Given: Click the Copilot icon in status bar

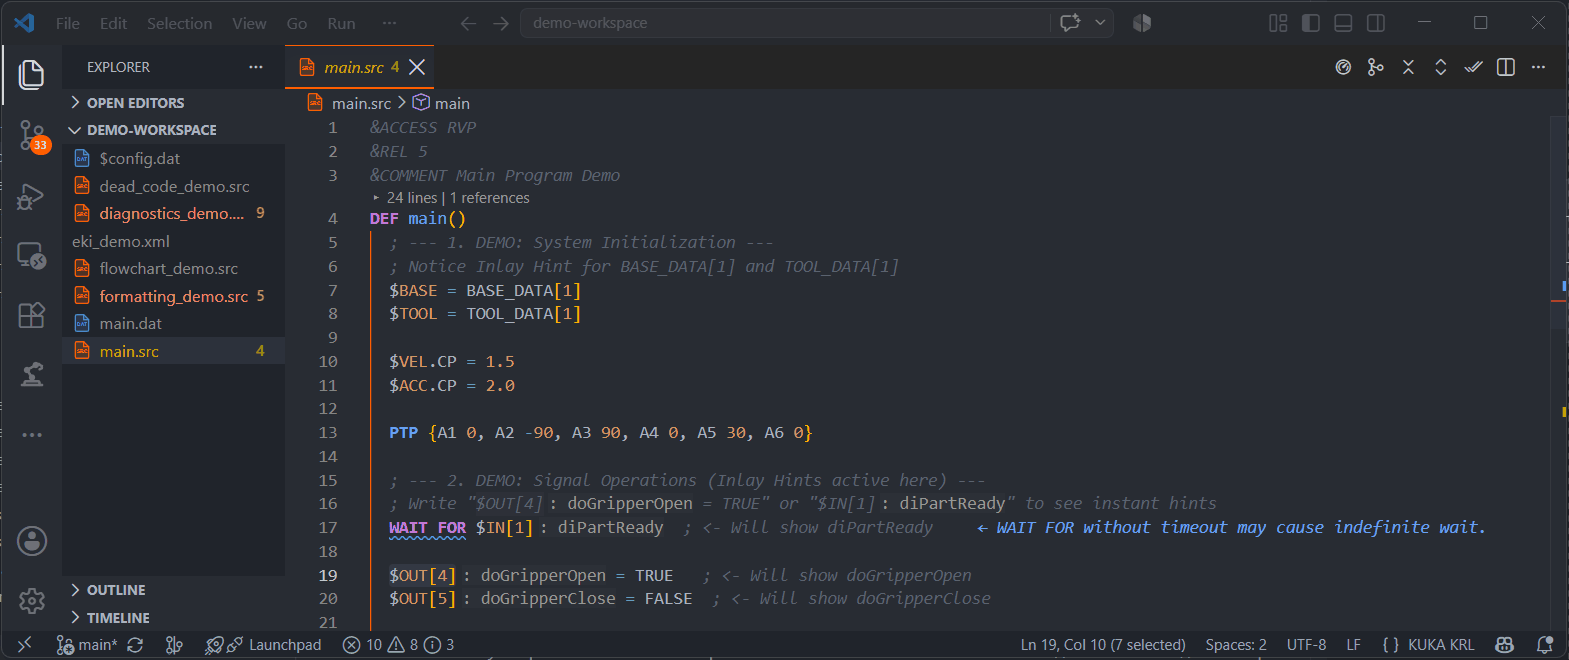Looking at the screenshot, I should 1504,645.
